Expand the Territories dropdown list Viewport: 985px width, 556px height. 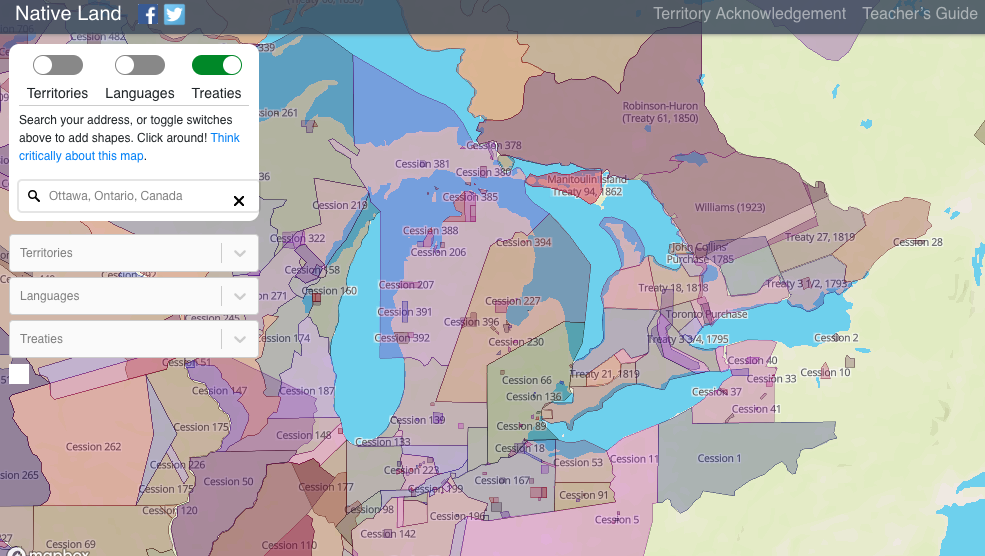(x=239, y=253)
